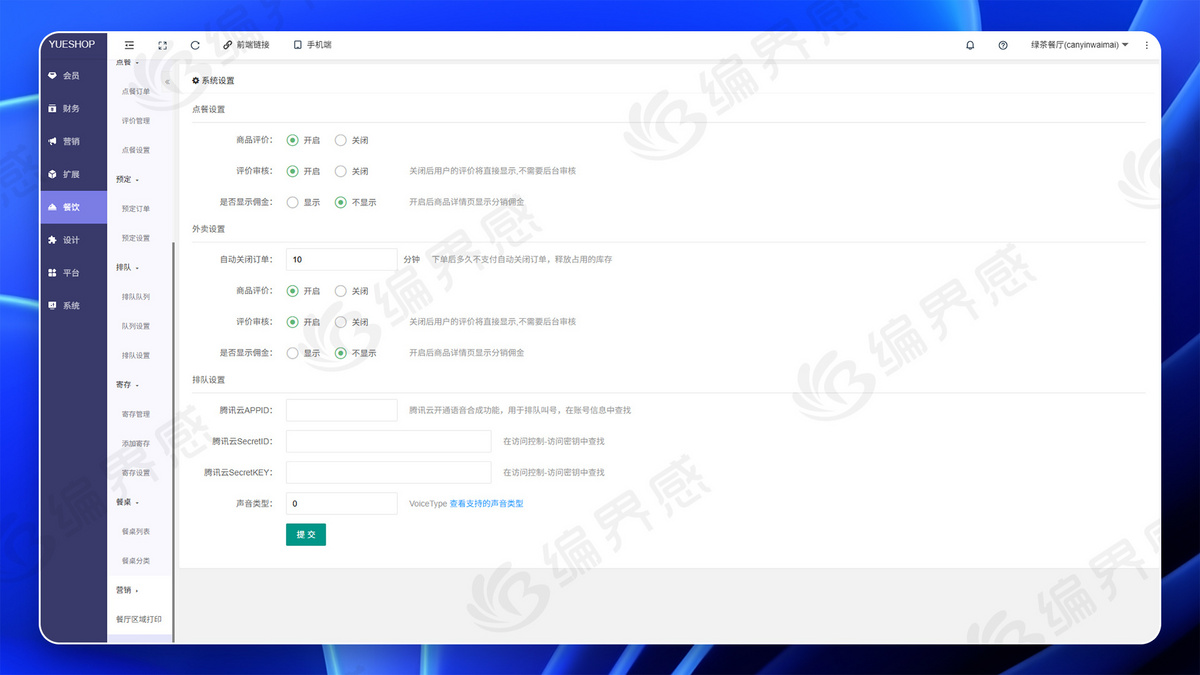
Task: Open the 会员 section in the main sidebar
Action: (x=73, y=75)
